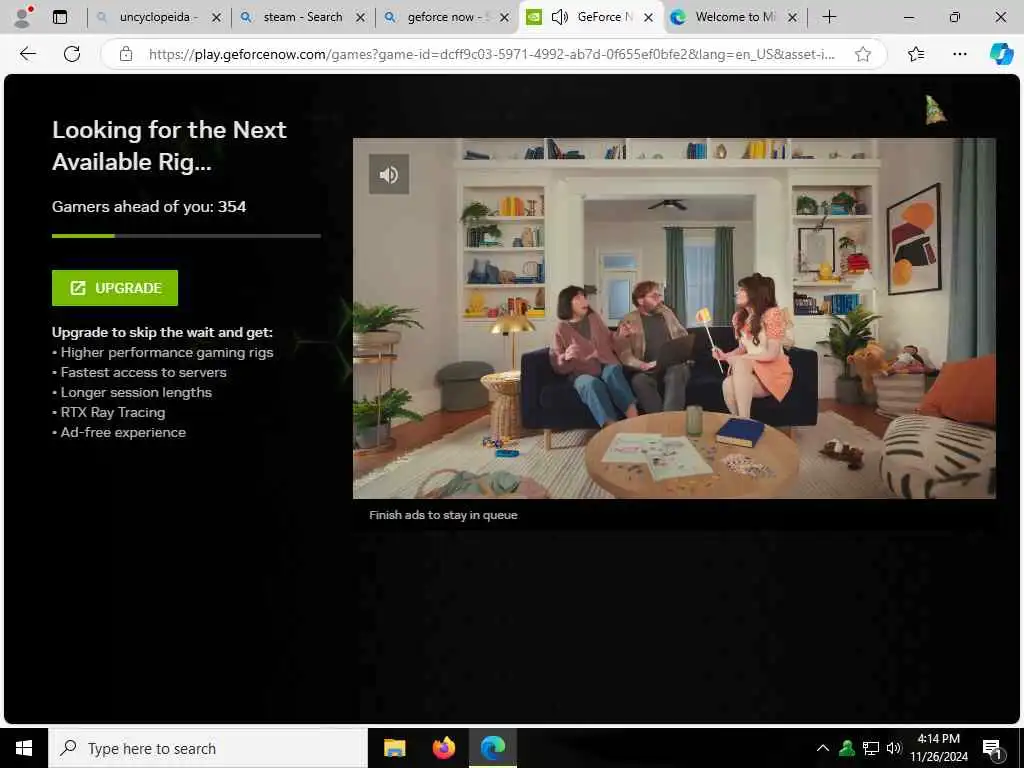Switch to the geforce now search tab
This screenshot has height=768, width=1024.
(x=446, y=17)
